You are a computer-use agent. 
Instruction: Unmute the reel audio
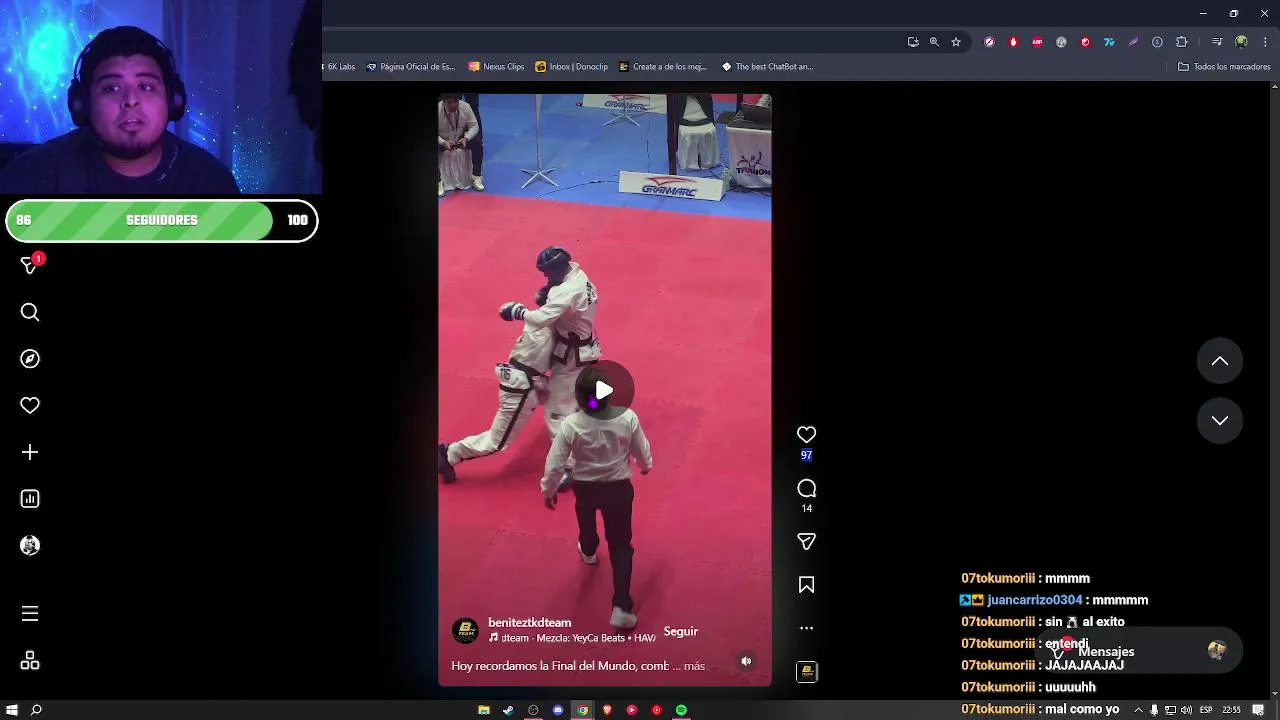coord(746,661)
